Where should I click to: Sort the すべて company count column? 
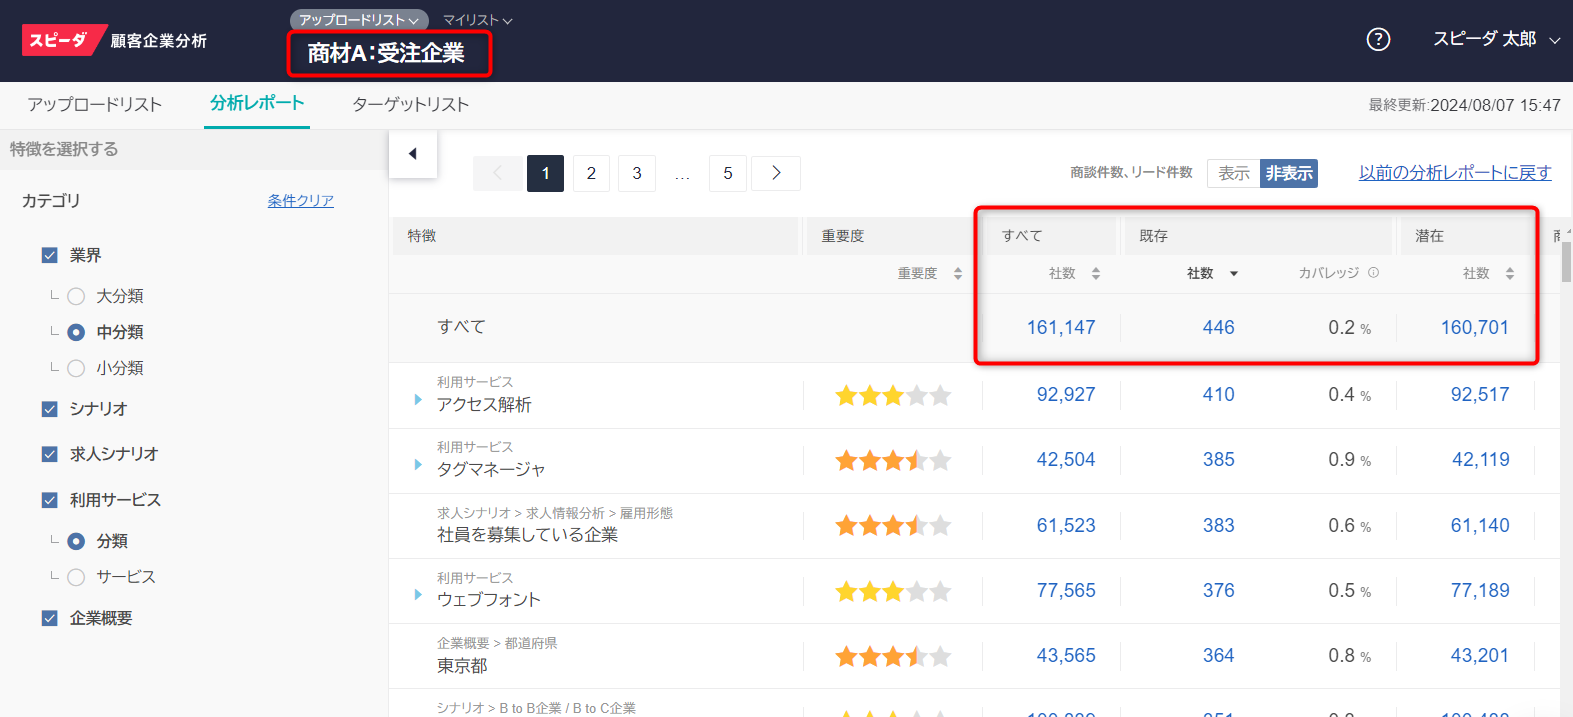pos(1095,274)
